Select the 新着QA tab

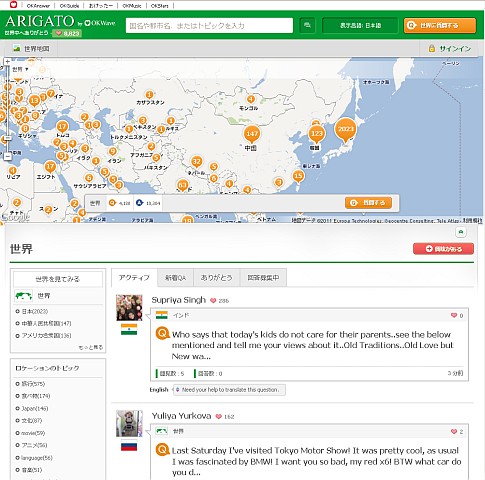(175, 278)
